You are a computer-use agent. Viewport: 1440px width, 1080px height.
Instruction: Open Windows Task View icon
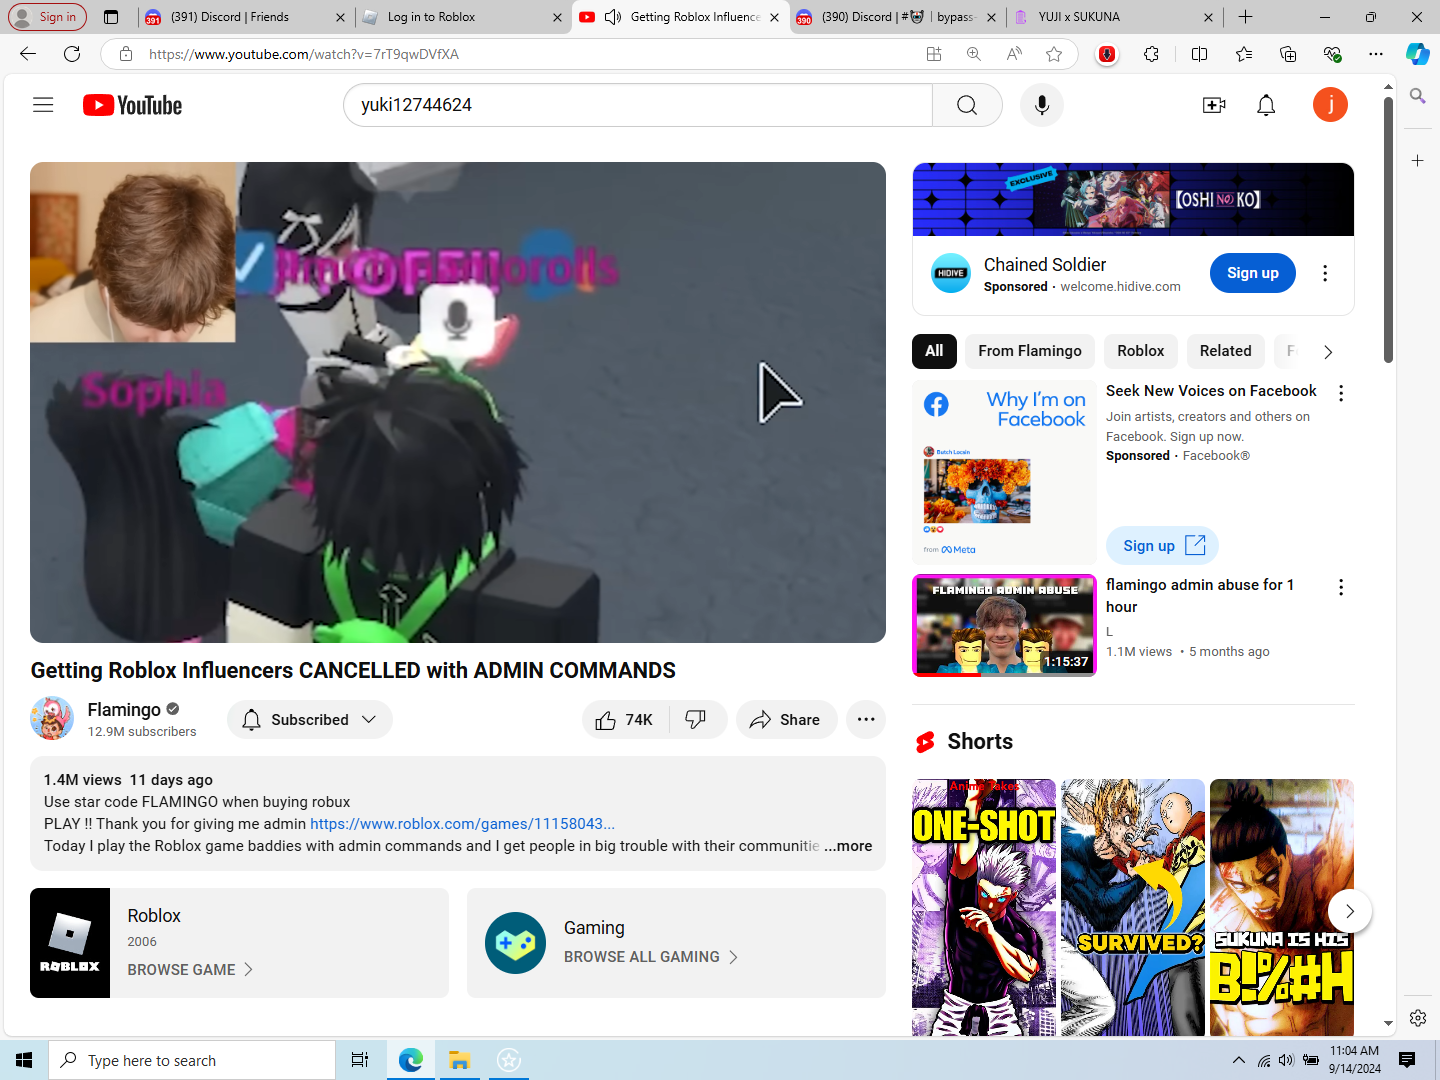360,1060
